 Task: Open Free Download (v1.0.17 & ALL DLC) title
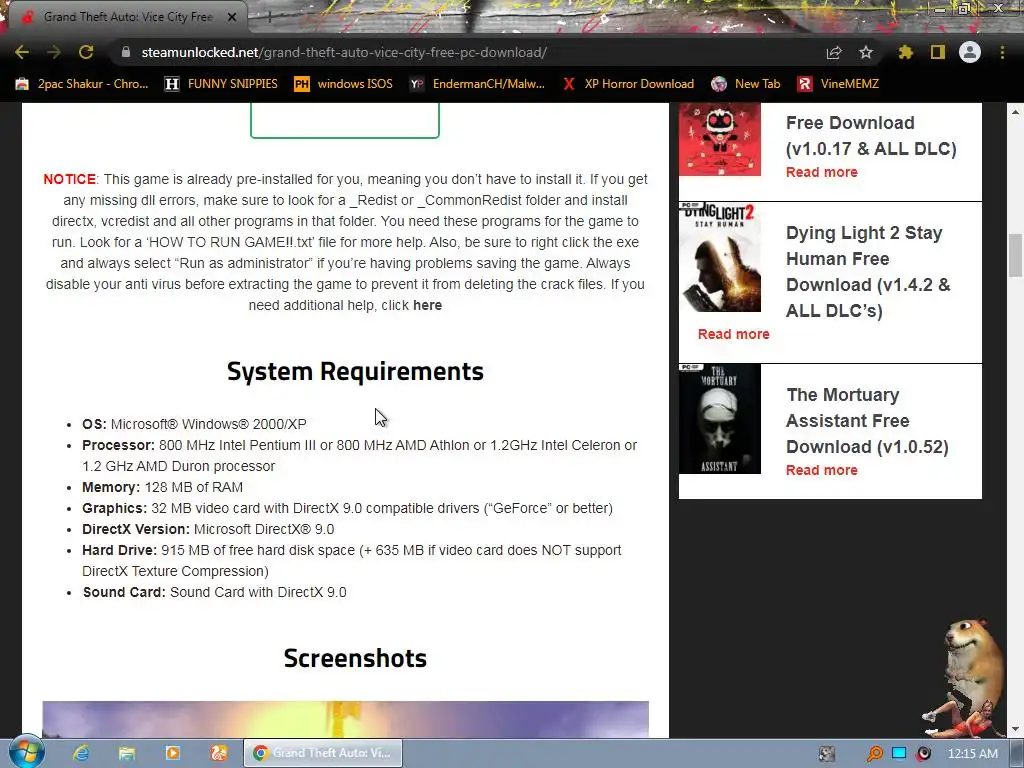[x=871, y=135]
